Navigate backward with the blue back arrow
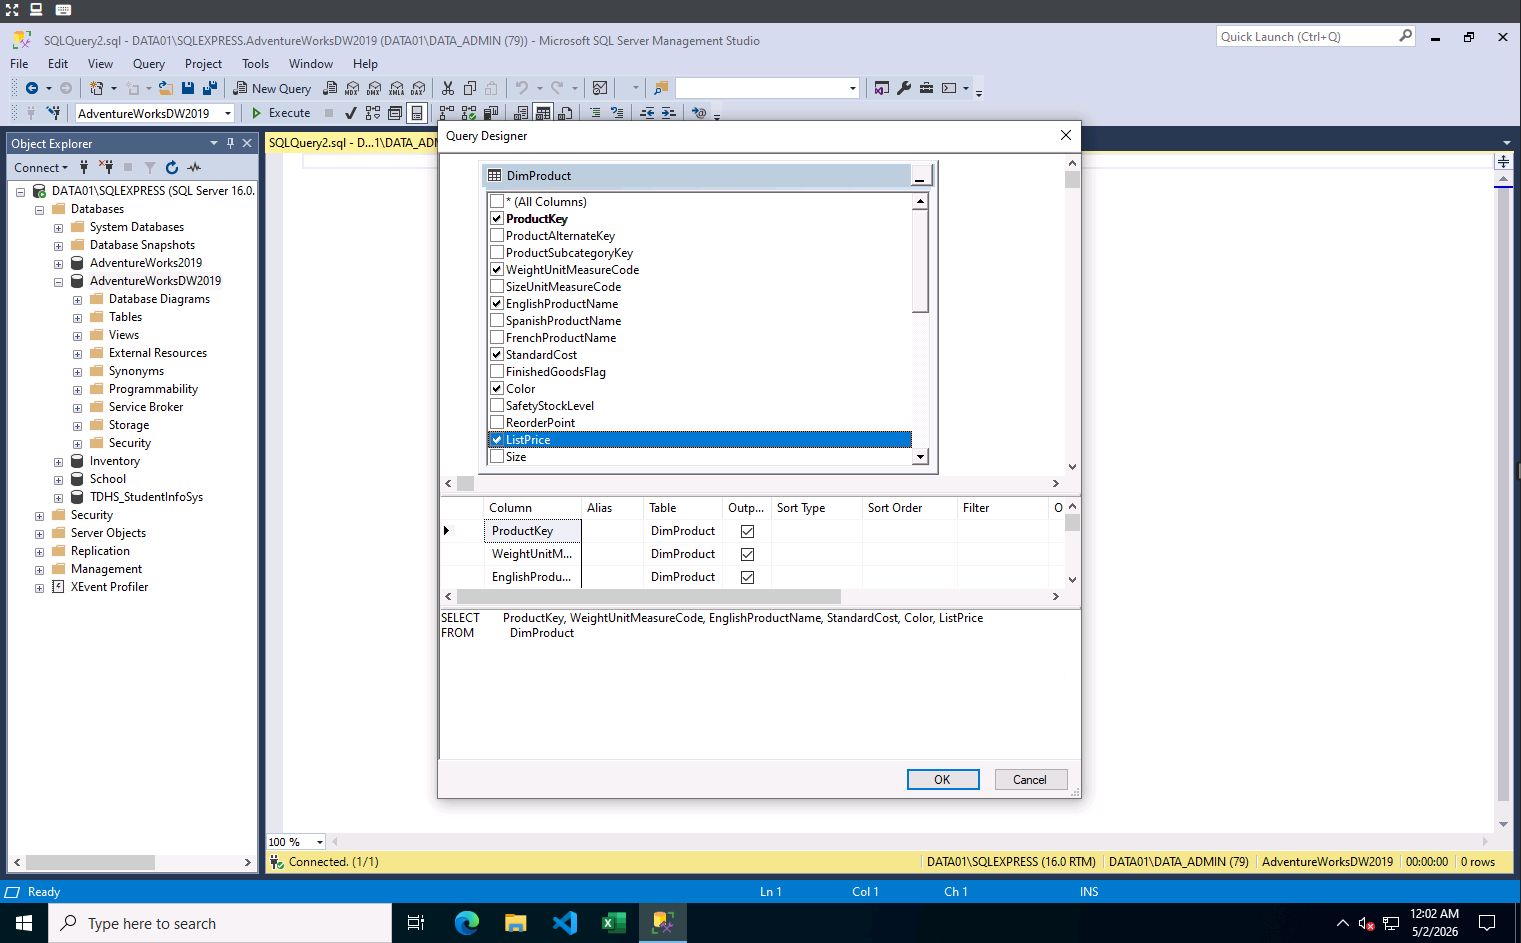This screenshot has height=943, width=1521. 32,88
